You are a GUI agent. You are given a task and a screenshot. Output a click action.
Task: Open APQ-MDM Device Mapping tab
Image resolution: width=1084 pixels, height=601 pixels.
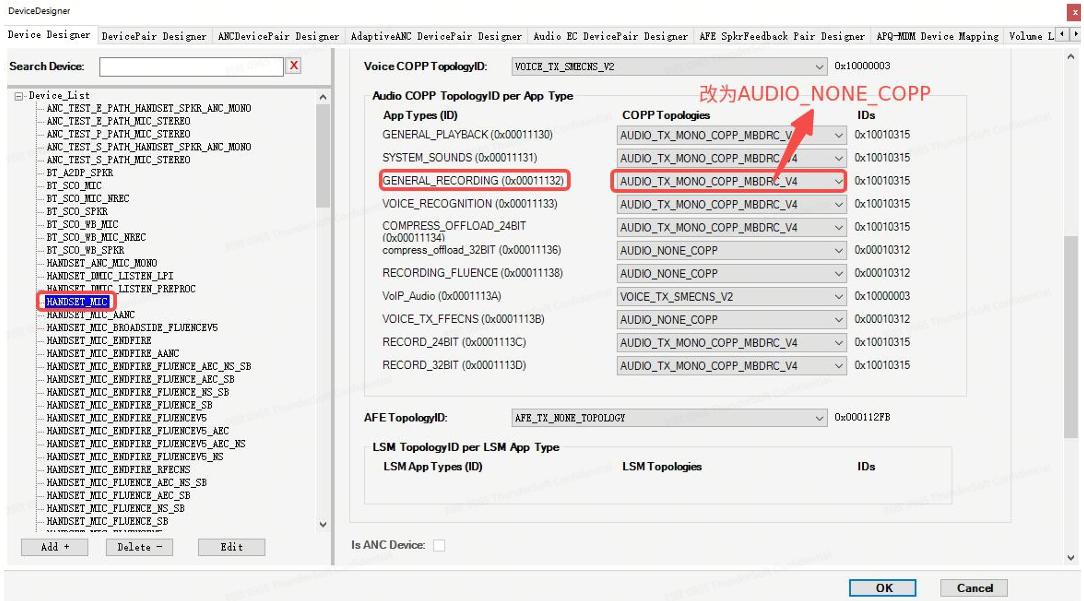(937, 36)
